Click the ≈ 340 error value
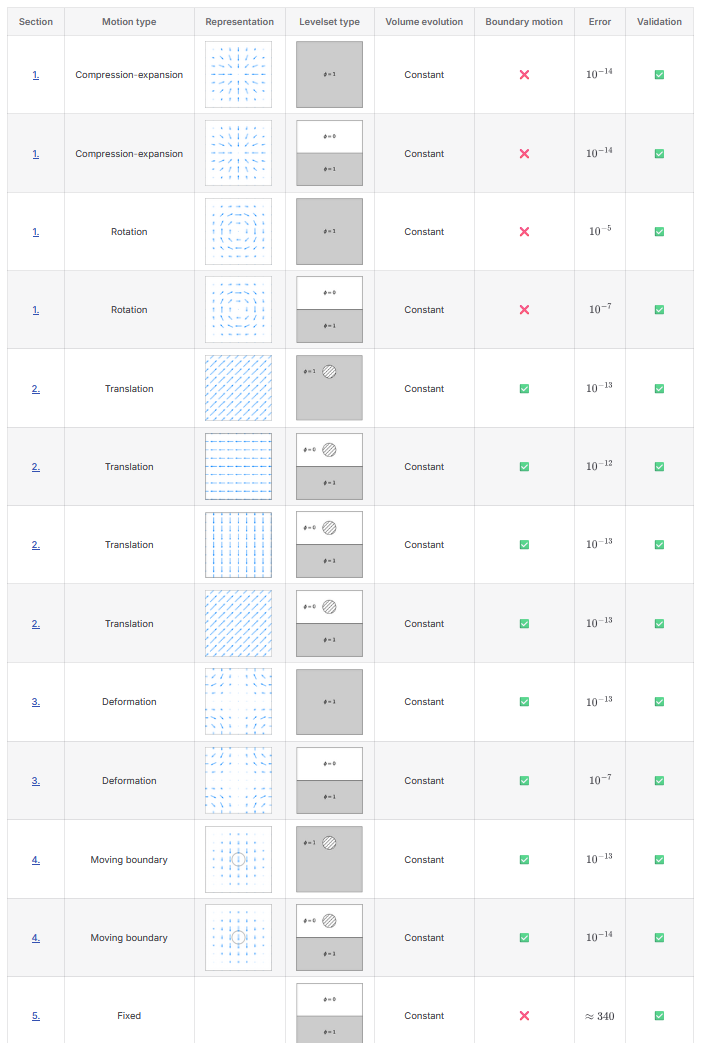Viewport: 701px width, 1043px height. 600,1016
